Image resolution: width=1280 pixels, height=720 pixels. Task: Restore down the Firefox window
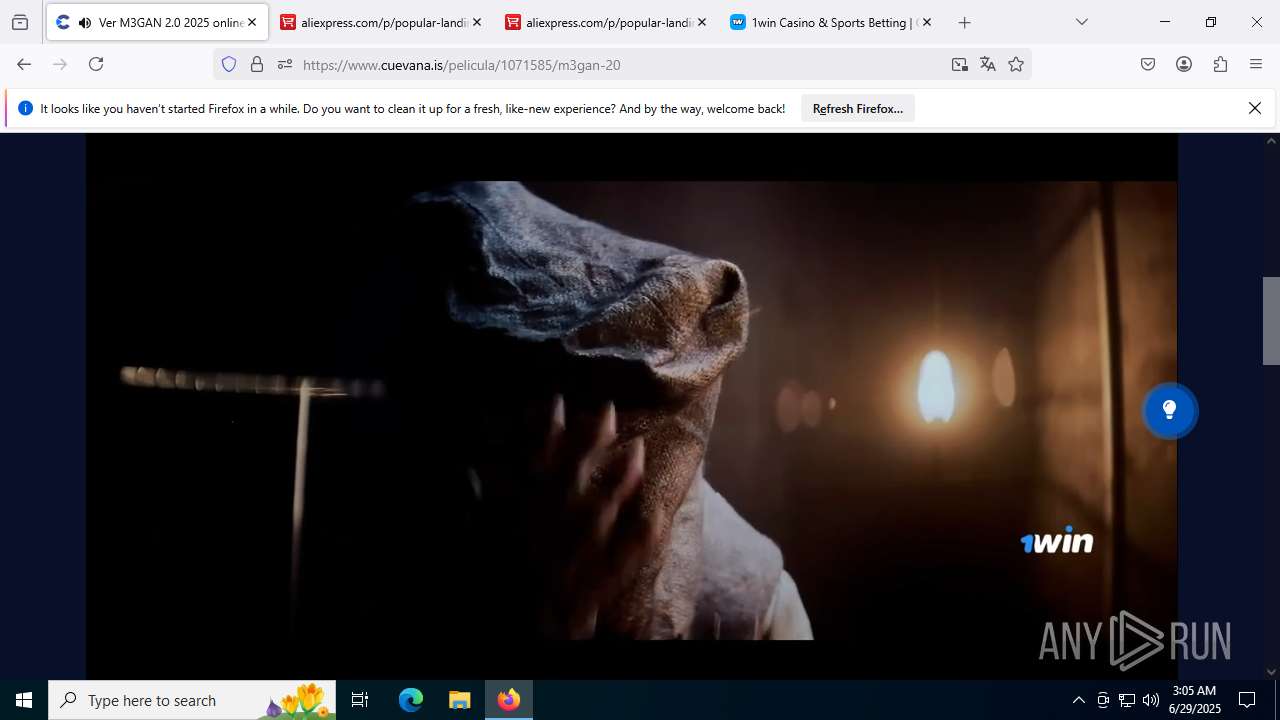[1211, 22]
